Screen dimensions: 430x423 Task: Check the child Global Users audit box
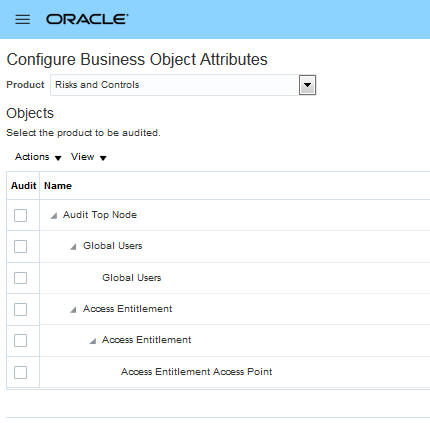pyautogui.click(x=21, y=278)
